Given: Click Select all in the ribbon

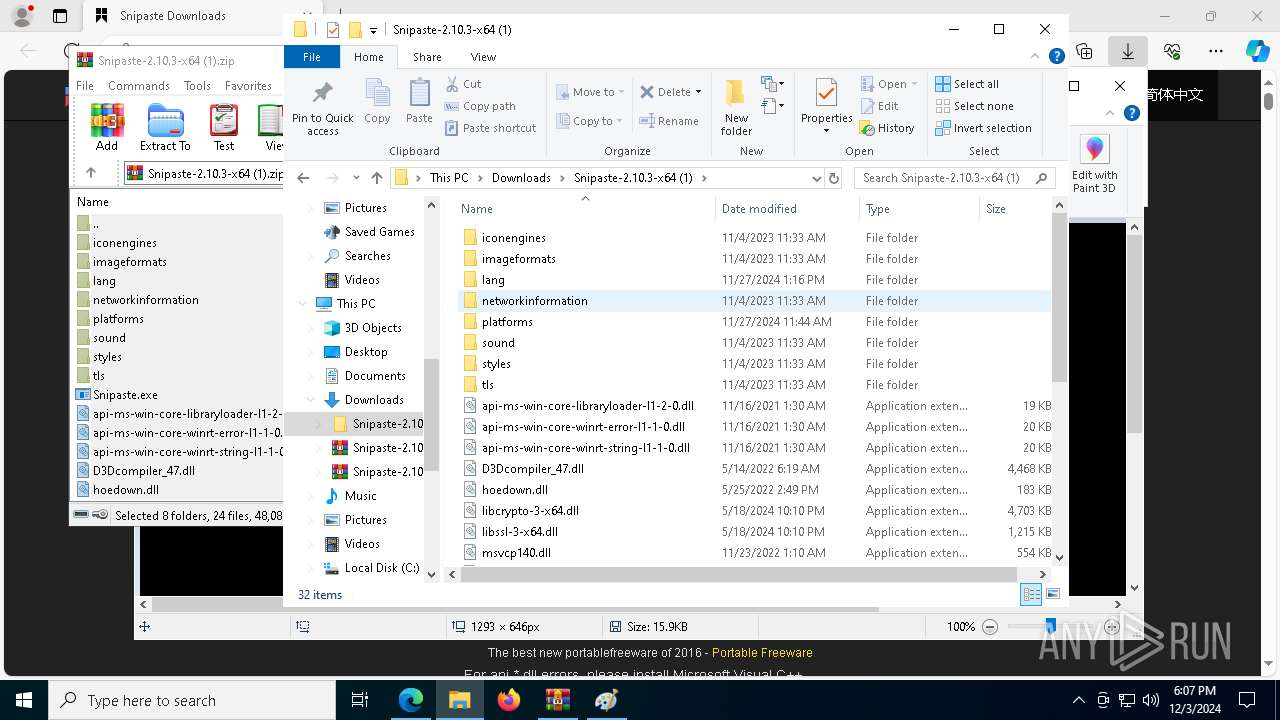Looking at the screenshot, I should [967, 84].
